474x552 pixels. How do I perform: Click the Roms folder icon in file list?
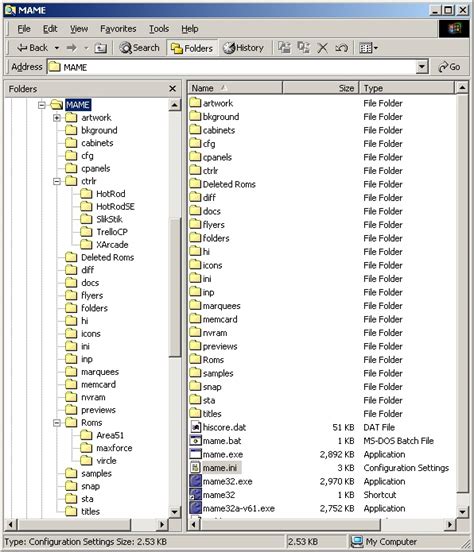195,359
